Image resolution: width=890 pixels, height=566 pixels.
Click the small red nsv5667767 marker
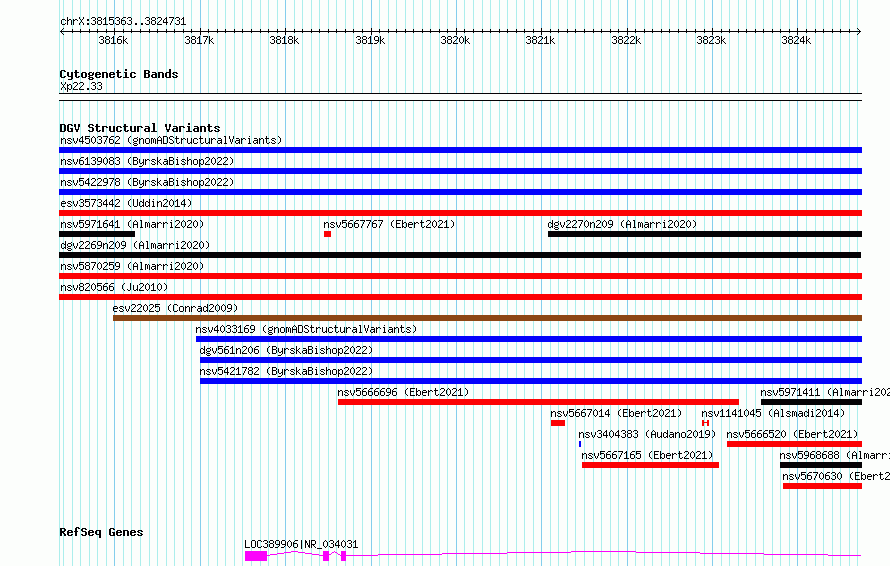click(x=328, y=234)
